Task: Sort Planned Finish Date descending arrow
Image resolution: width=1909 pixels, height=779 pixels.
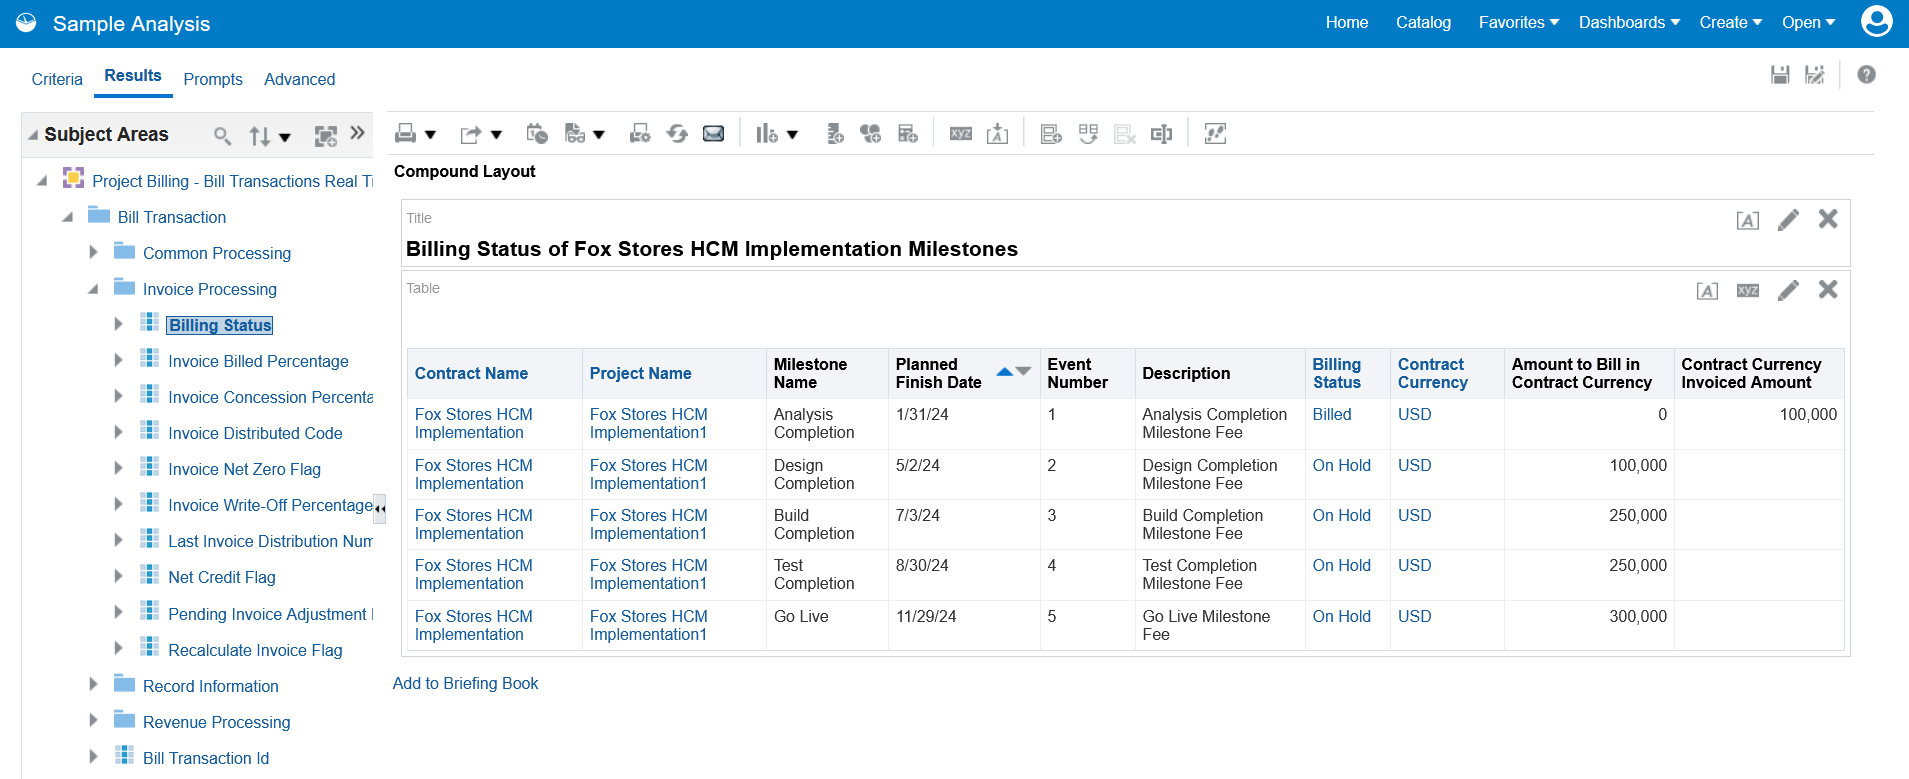Action: tap(1023, 372)
